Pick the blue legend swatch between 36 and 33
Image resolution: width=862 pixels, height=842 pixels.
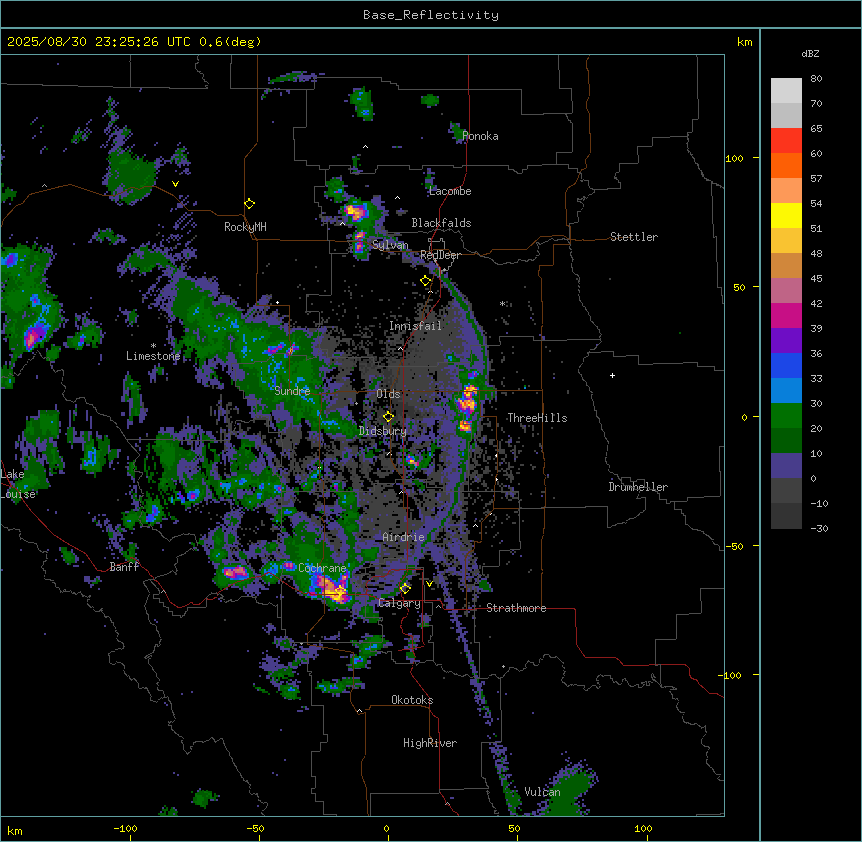click(786, 365)
